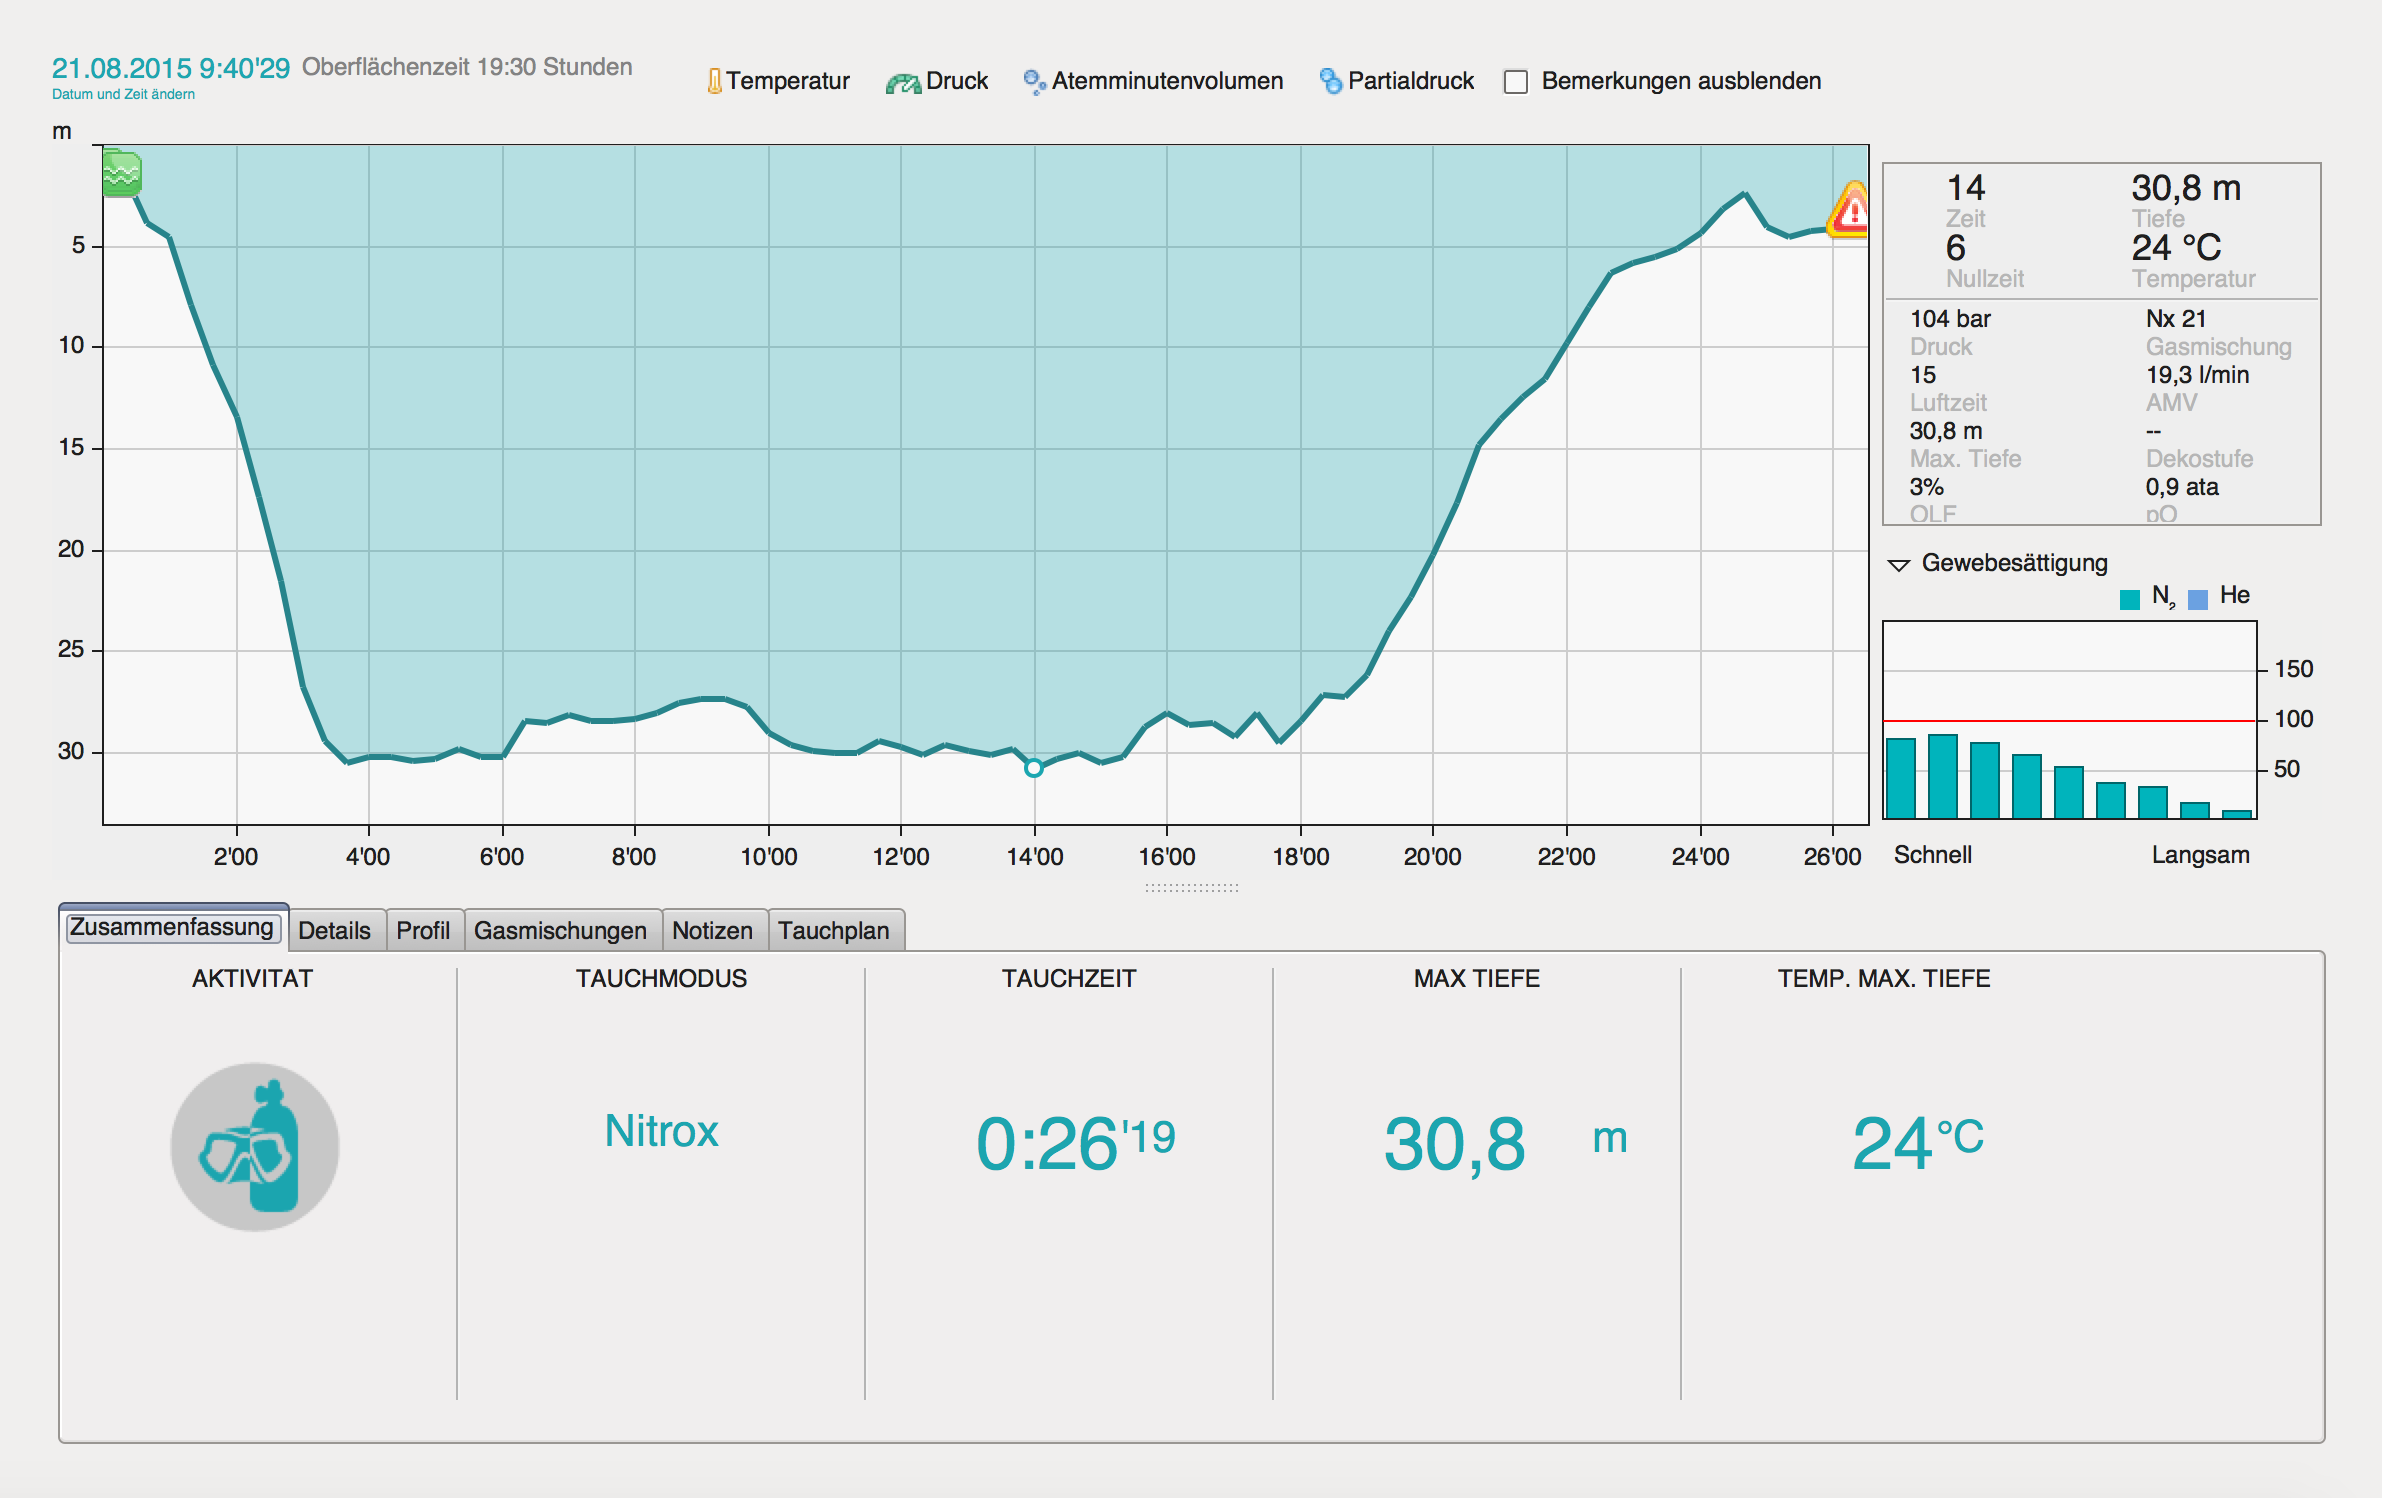The image size is (2382, 1498).
Task: Click the cursor point on the depth profile
Action: [1034, 768]
